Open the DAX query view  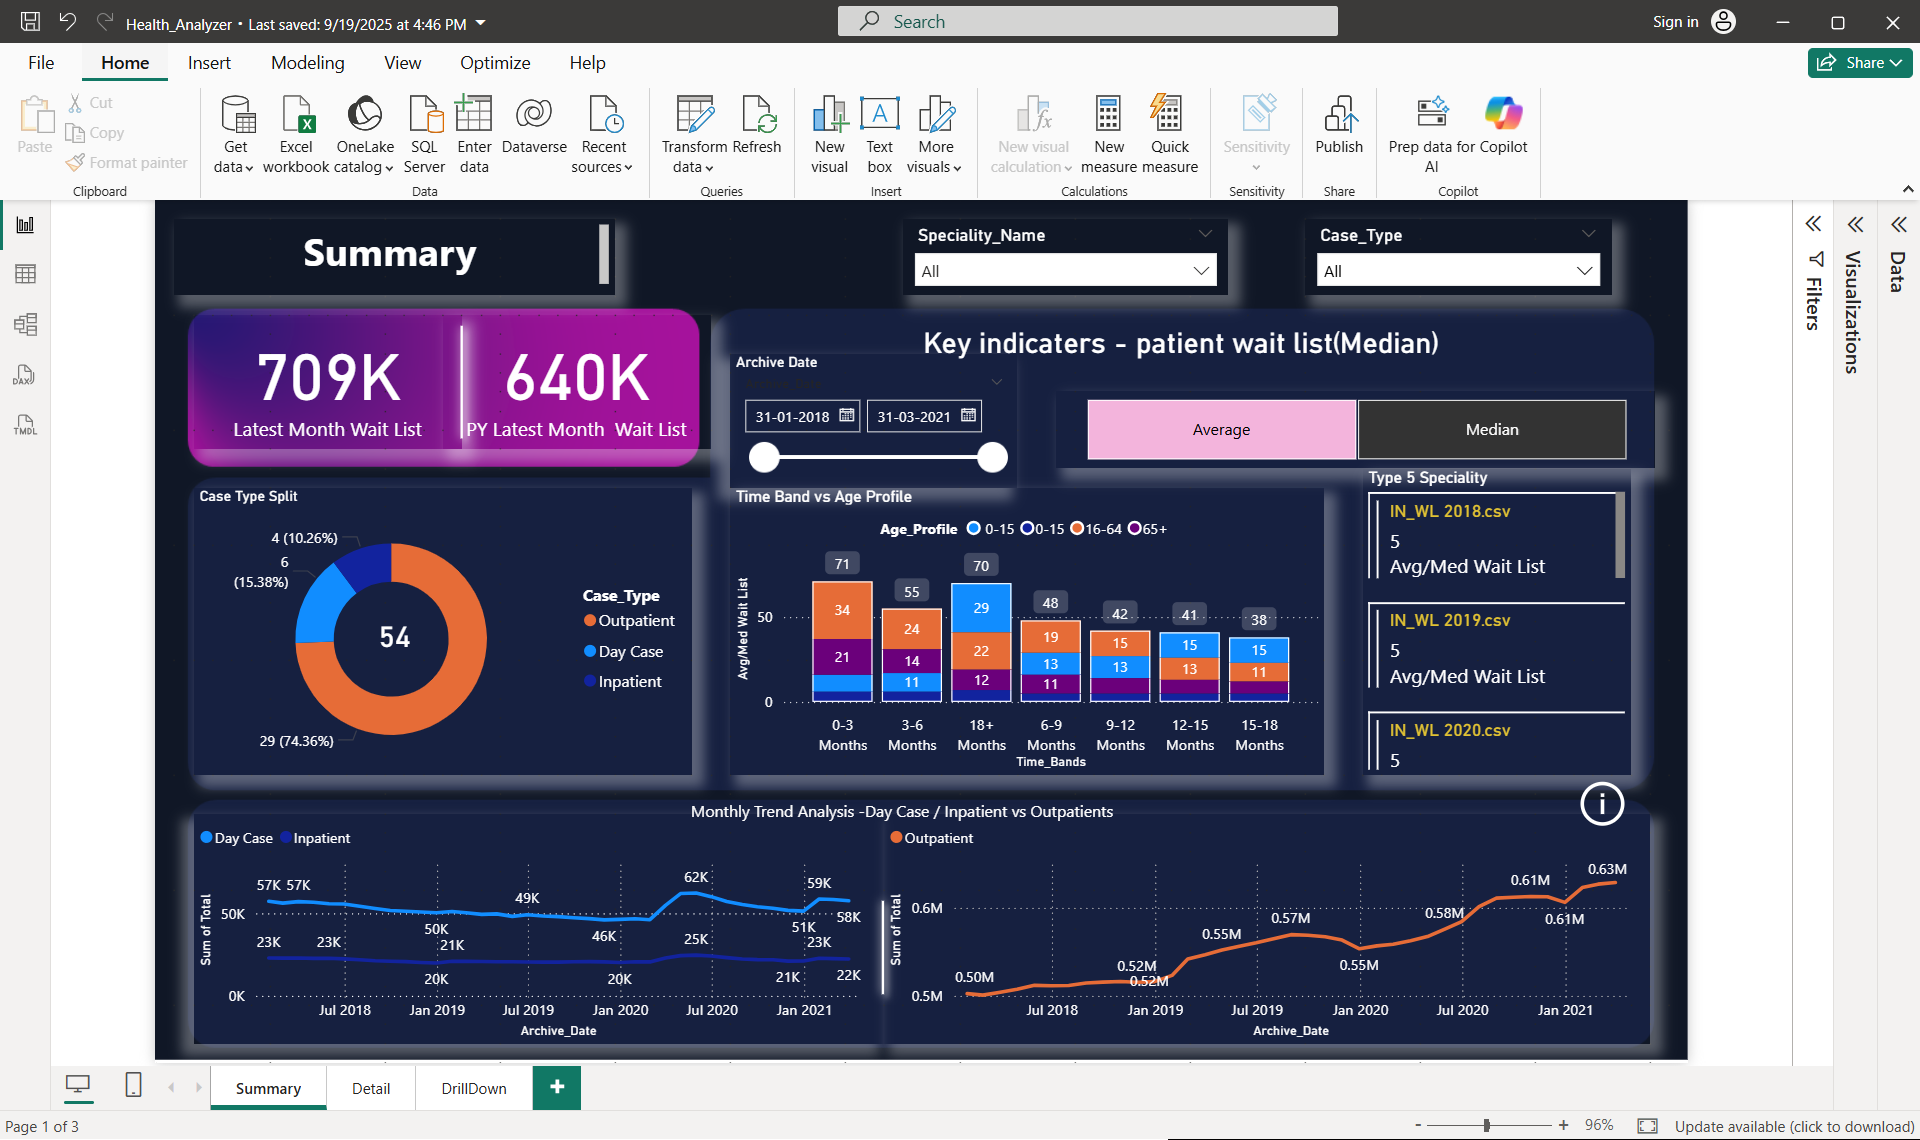25,375
